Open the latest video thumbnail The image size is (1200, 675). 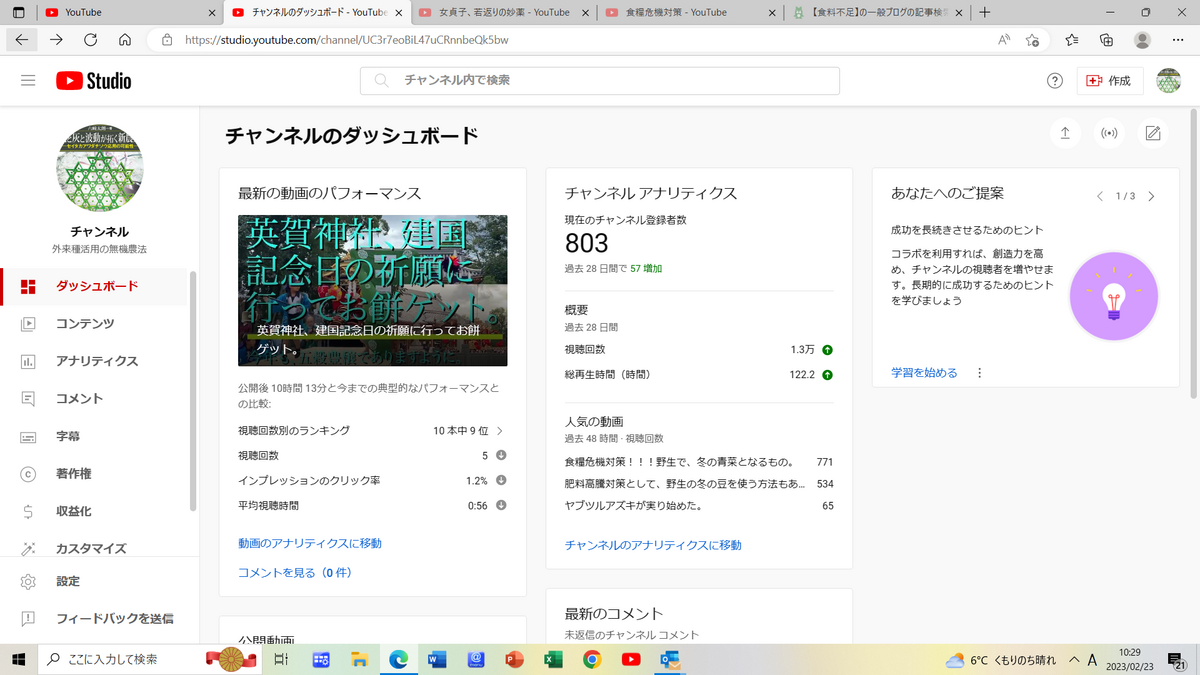click(372, 290)
